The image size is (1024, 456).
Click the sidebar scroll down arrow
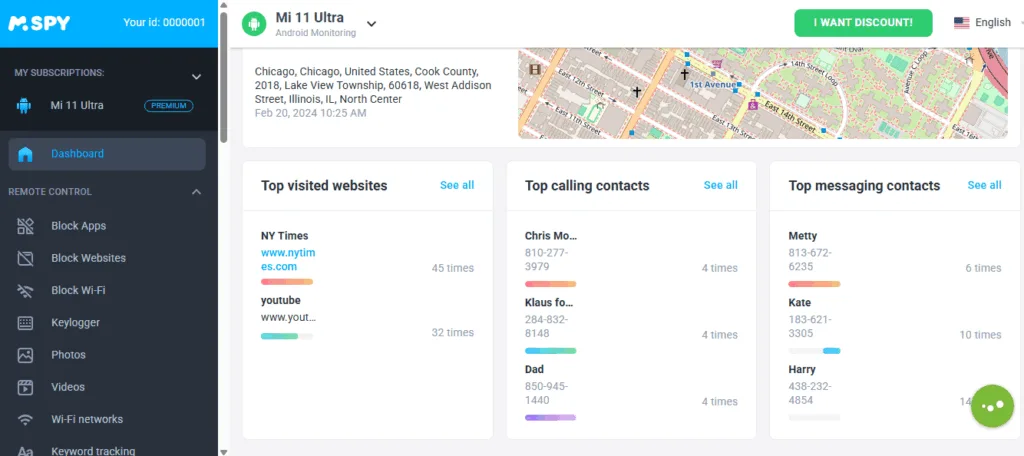[224, 451]
